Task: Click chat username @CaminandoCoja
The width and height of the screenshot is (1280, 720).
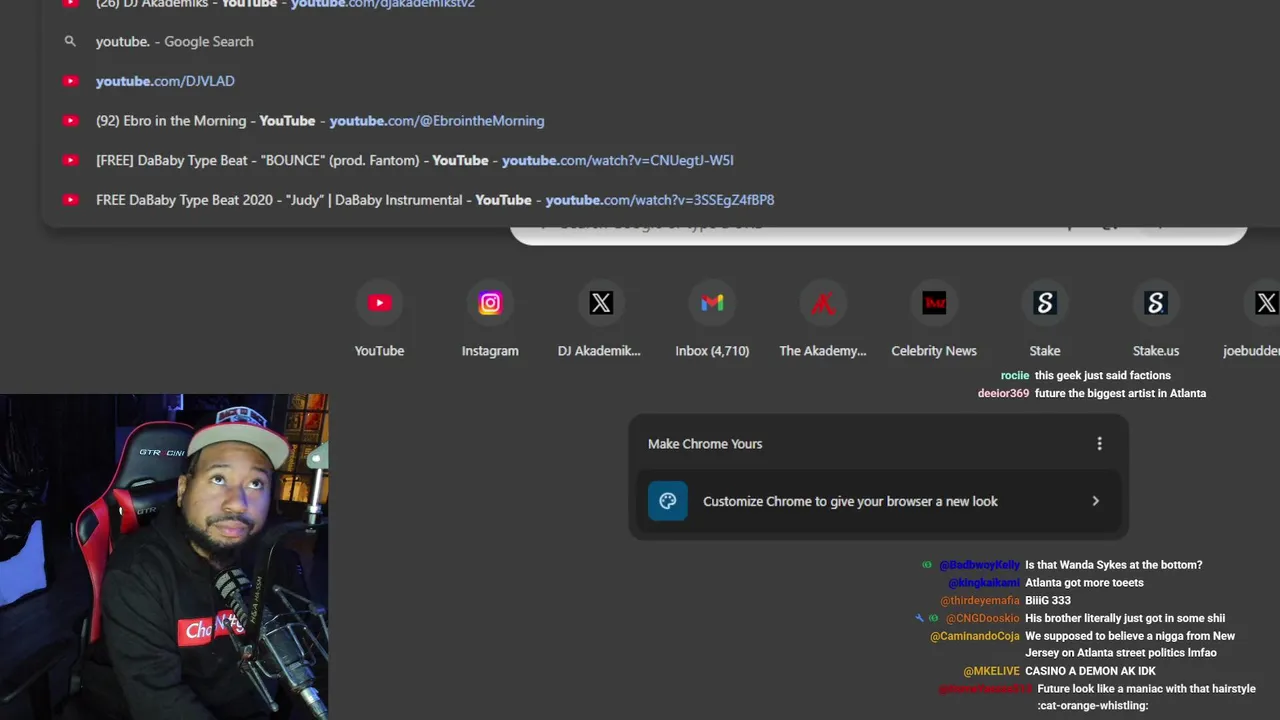Action: [x=975, y=636]
